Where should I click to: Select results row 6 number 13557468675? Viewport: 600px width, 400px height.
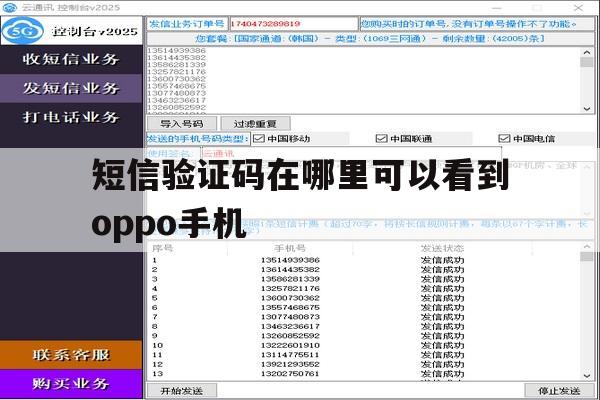[x=290, y=307]
